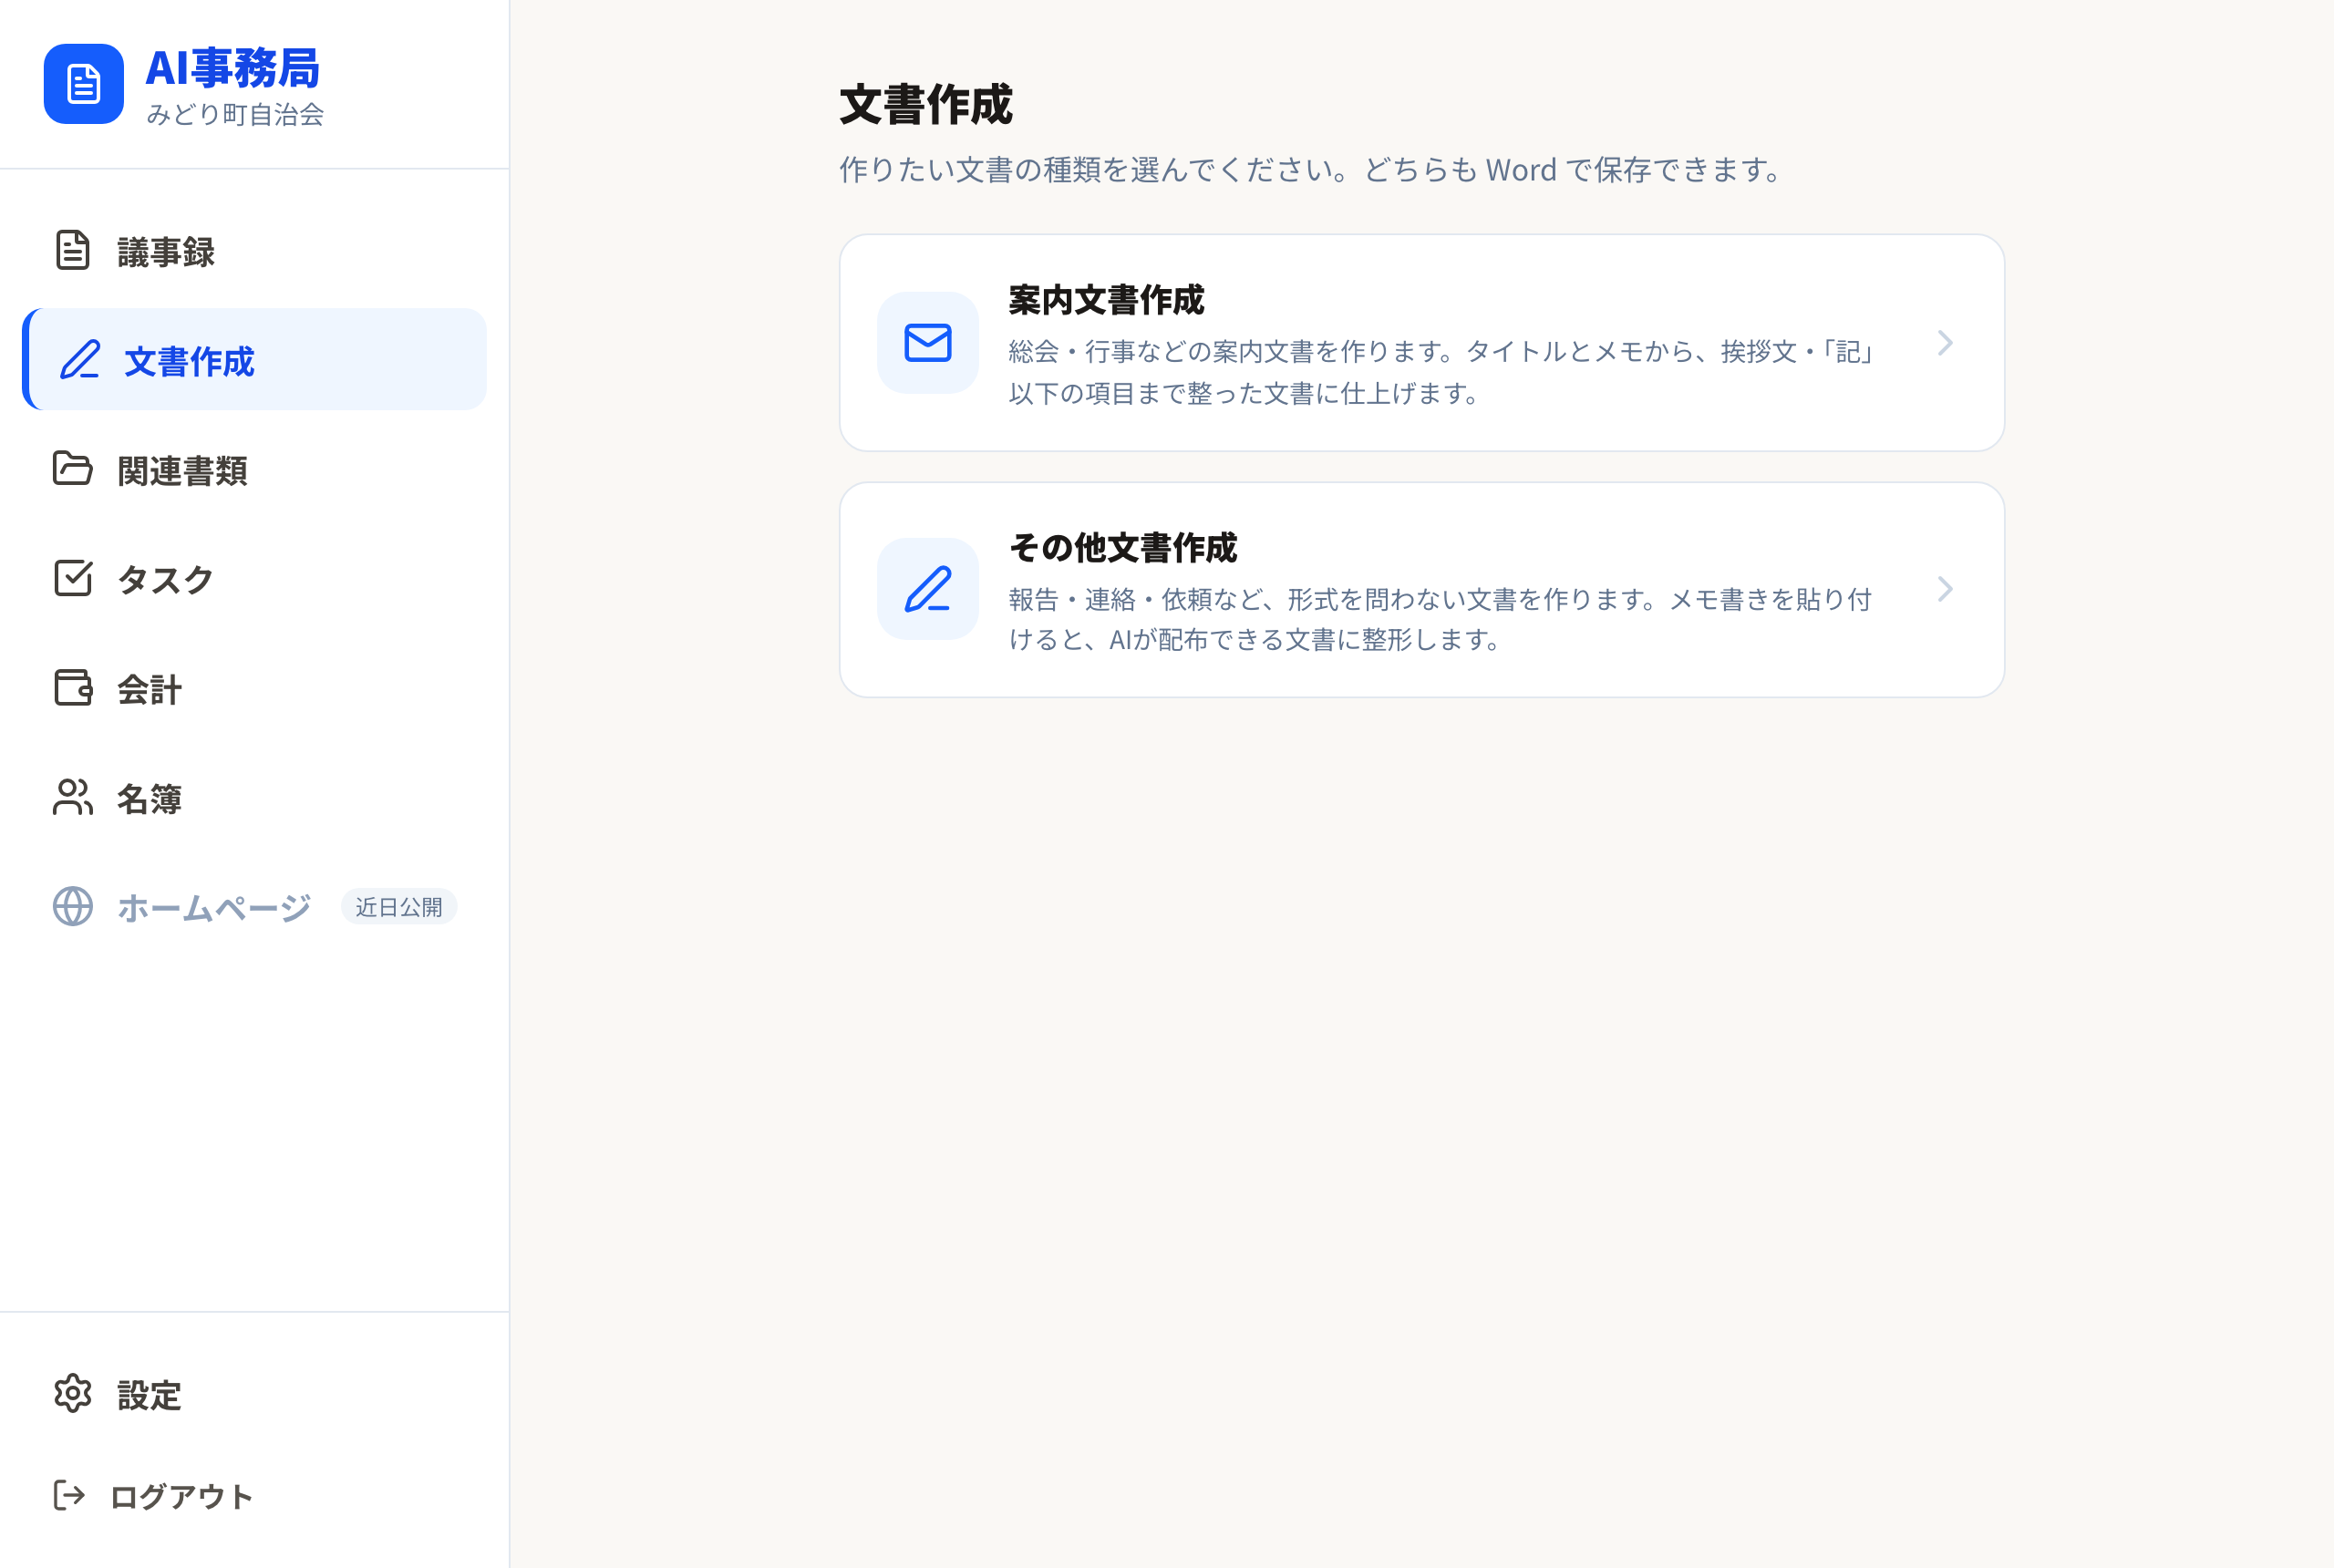Select 文書作成 in the sidebar
This screenshot has height=1568, width=2334.
point(254,359)
